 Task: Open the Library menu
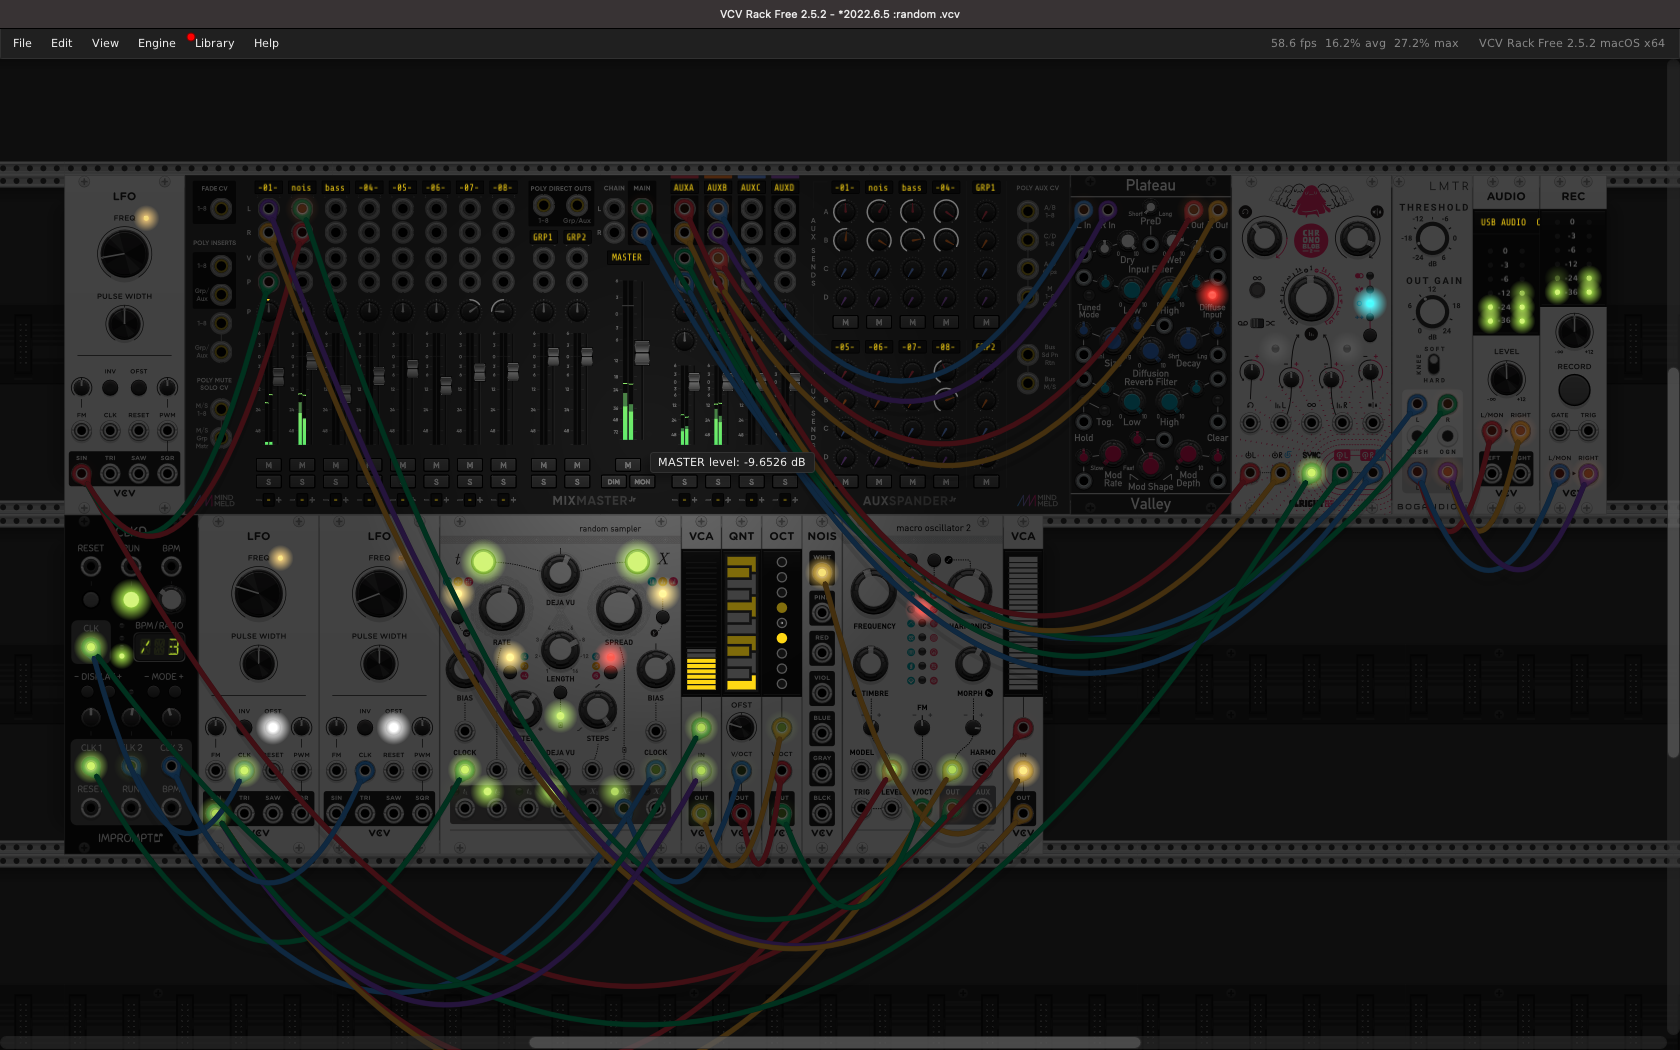pyautogui.click(x=214, y=43)
